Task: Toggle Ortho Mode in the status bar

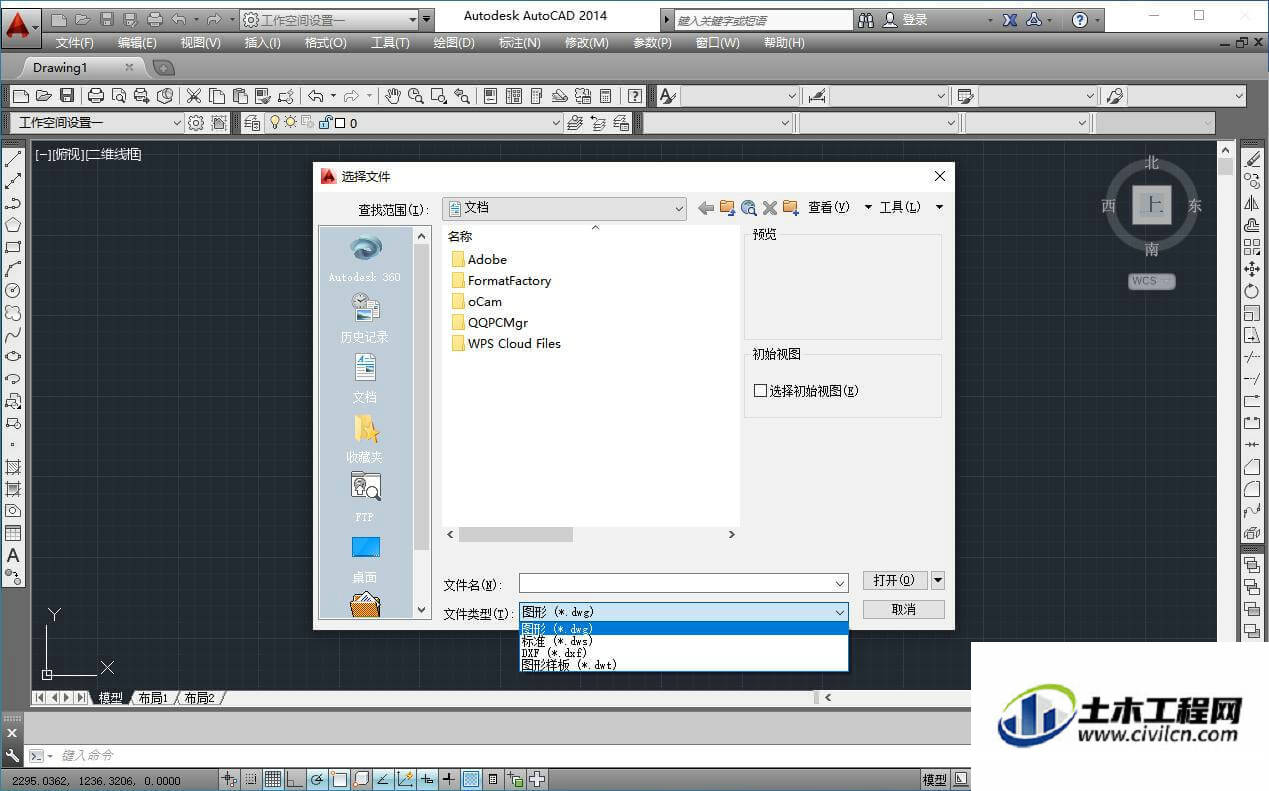Action: (294, 780)
